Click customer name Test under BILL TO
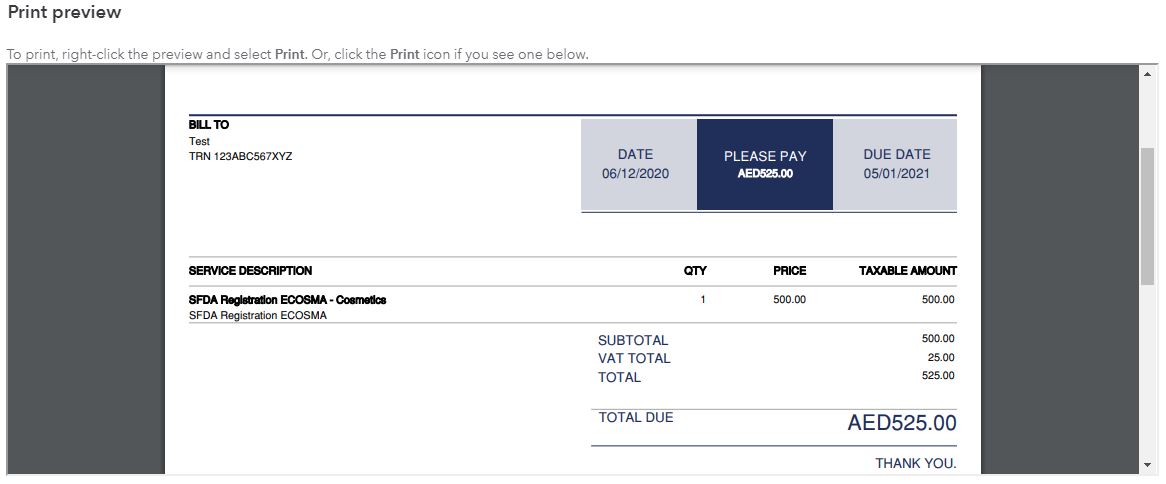The height and width of the screenshot is (484, 1166). click(x=199, y=141)
